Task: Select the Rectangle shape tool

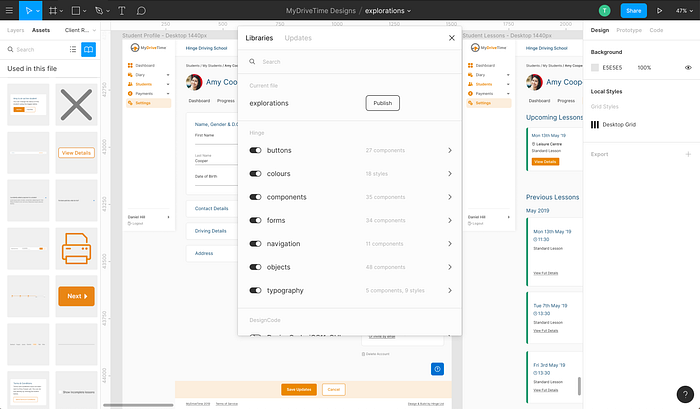Action: point(76,10)
